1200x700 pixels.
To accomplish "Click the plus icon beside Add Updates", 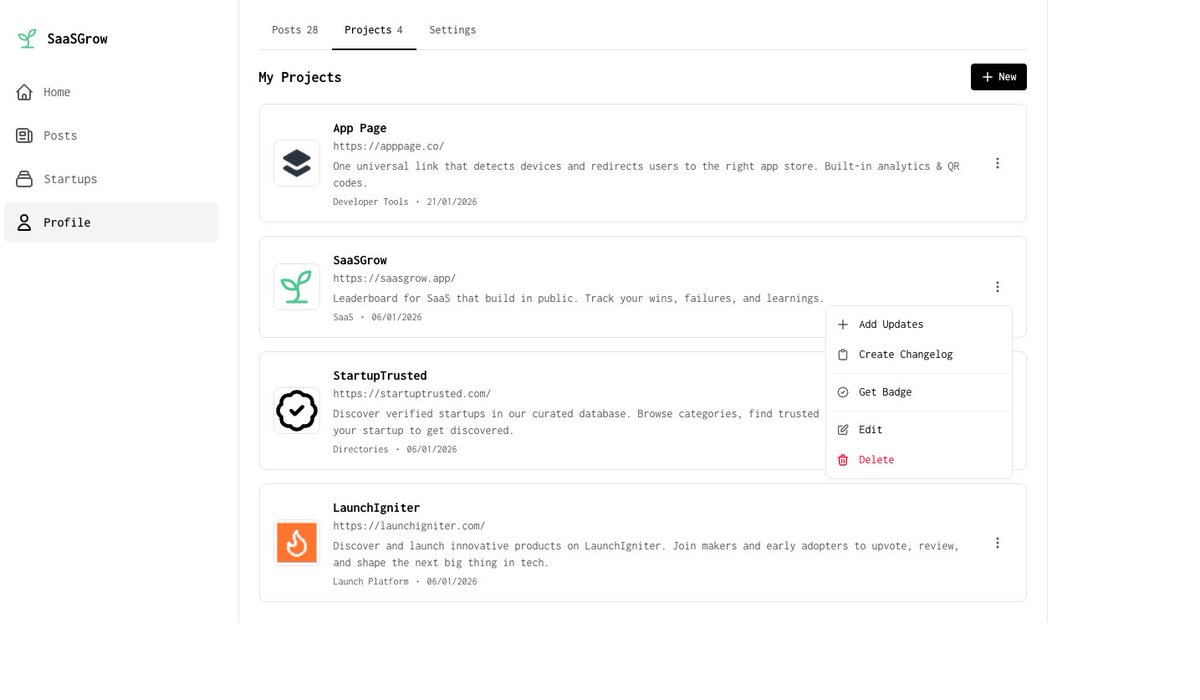I will point(843,324).
